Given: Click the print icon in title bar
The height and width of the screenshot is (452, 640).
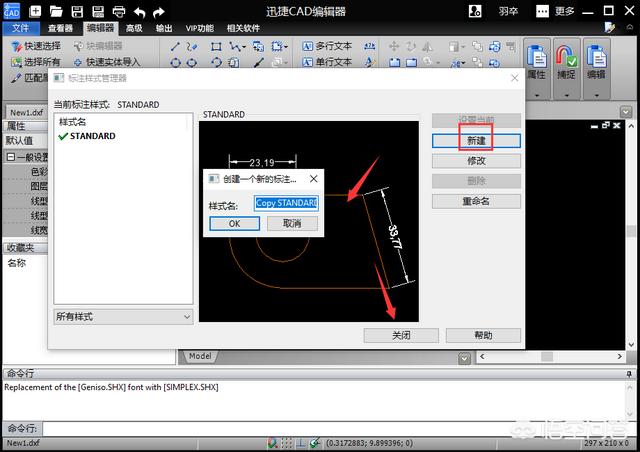Looking at the screenshot, I should pos(118,12).
